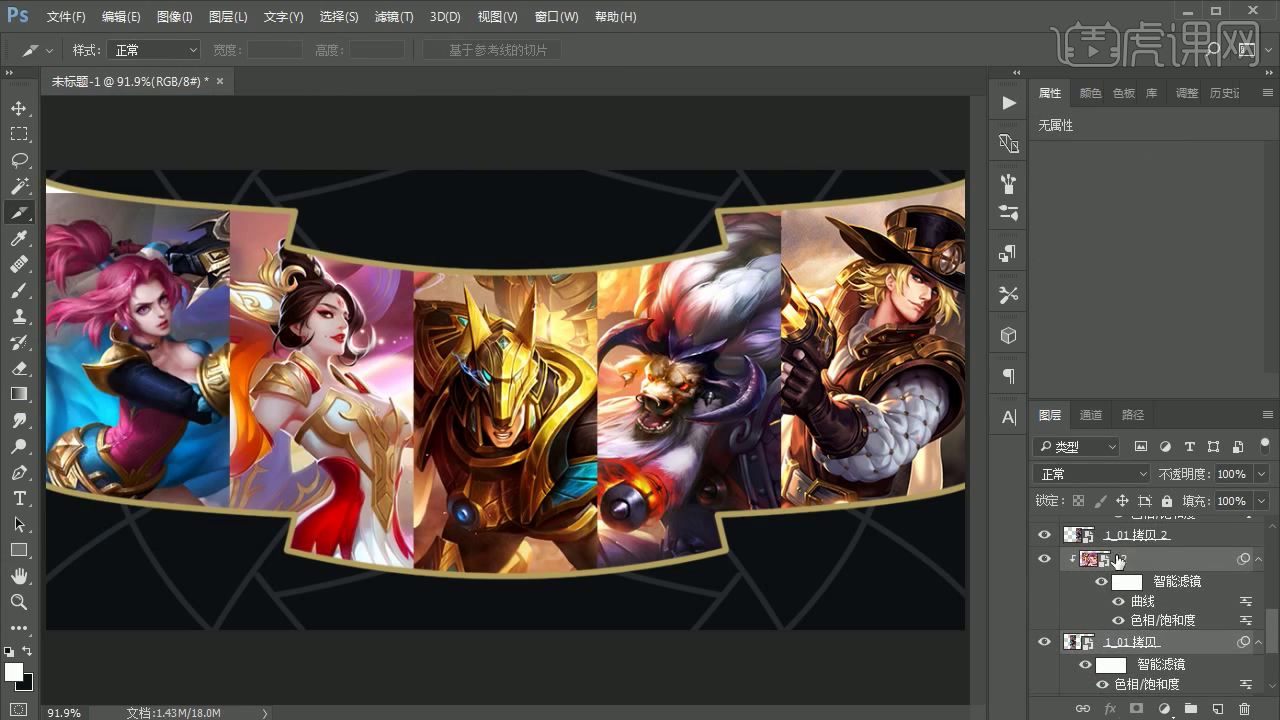1280x720 pixels.
Task: Toggle the layer filter on/off switch
Action: (x=1265, y=446)
